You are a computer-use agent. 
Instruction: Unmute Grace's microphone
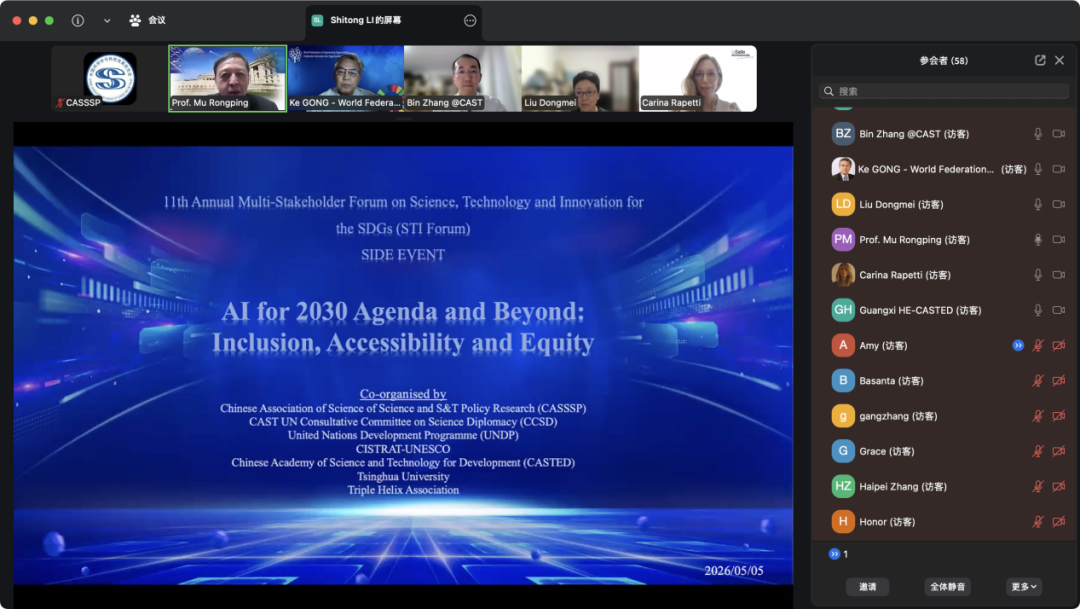1038,451
